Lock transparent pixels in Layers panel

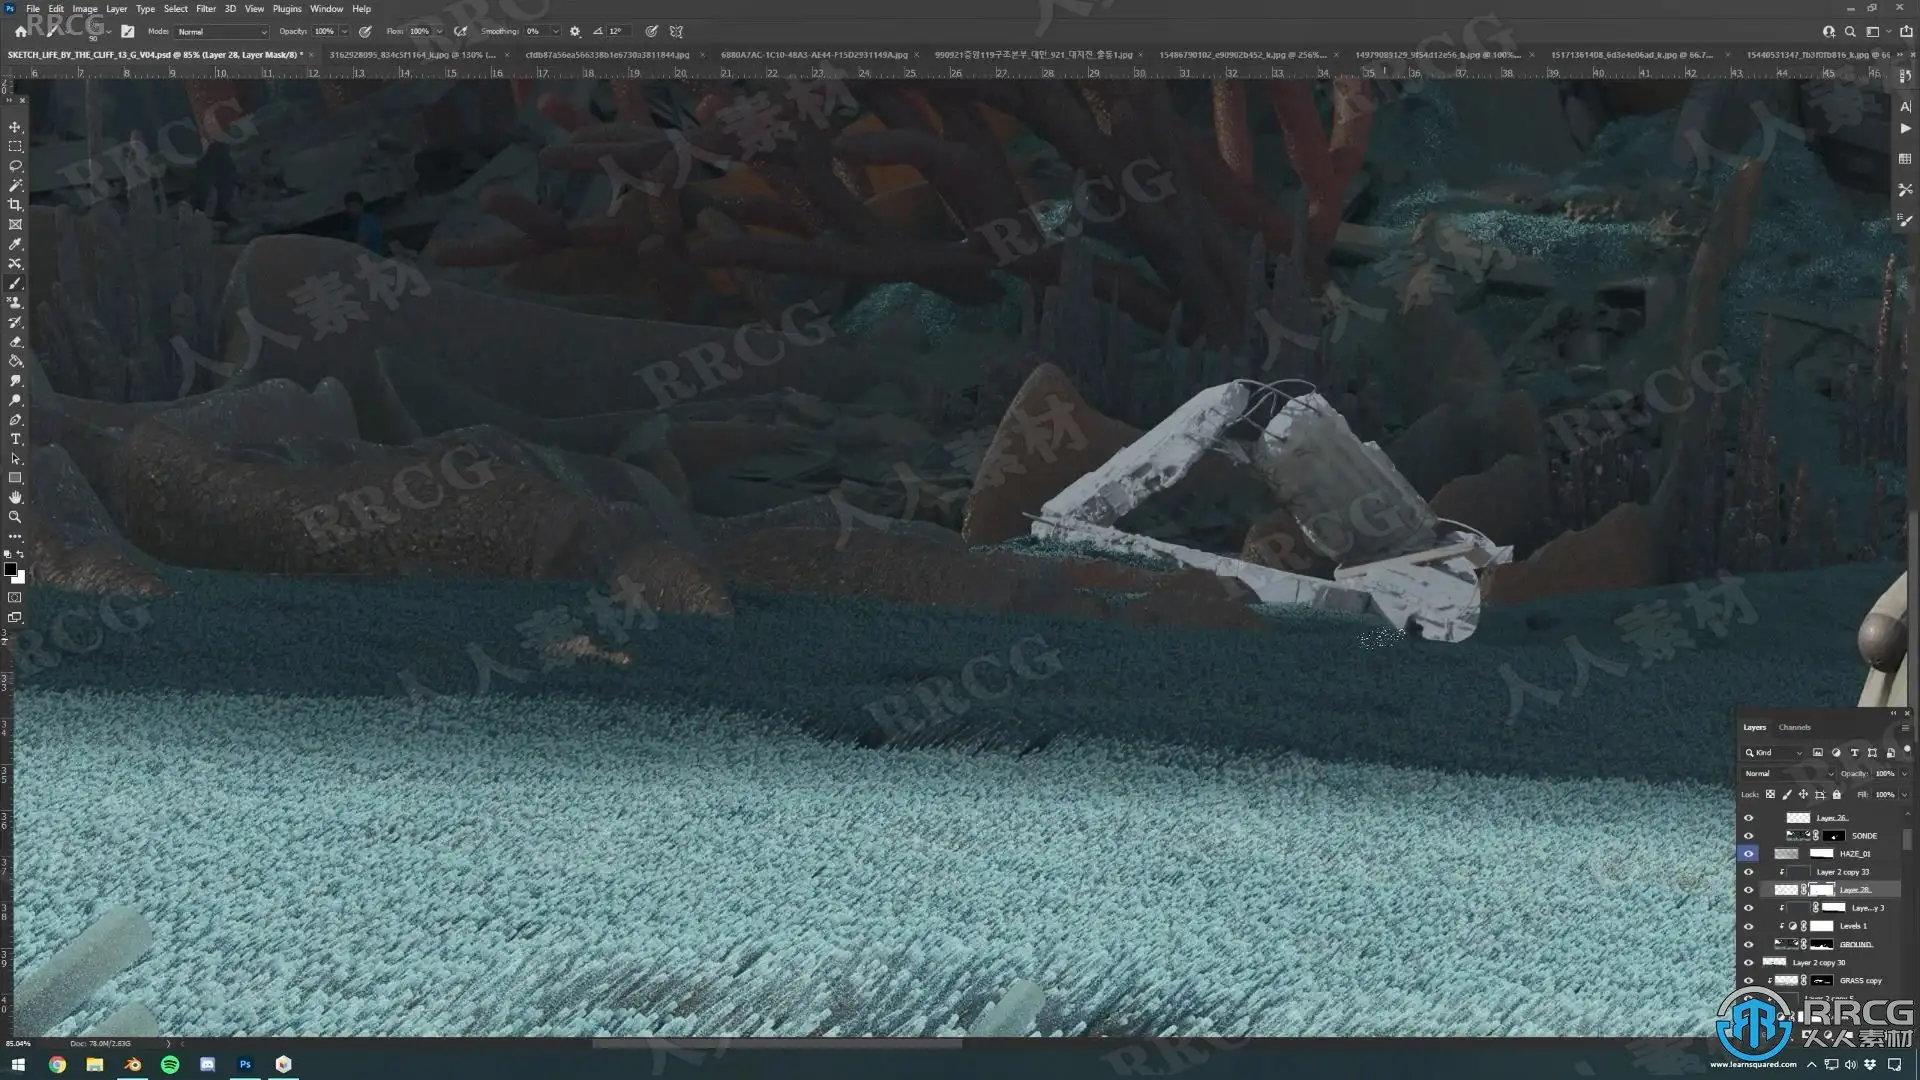[x=1770, y=795]
